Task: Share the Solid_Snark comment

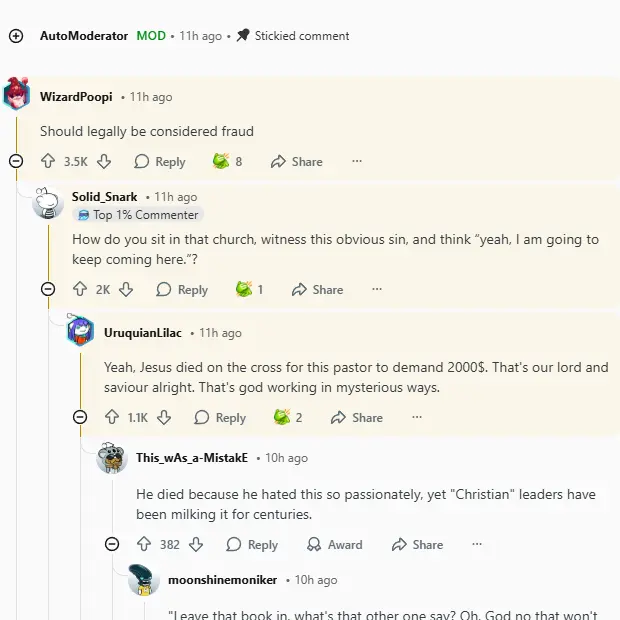Action: (317, 289)
